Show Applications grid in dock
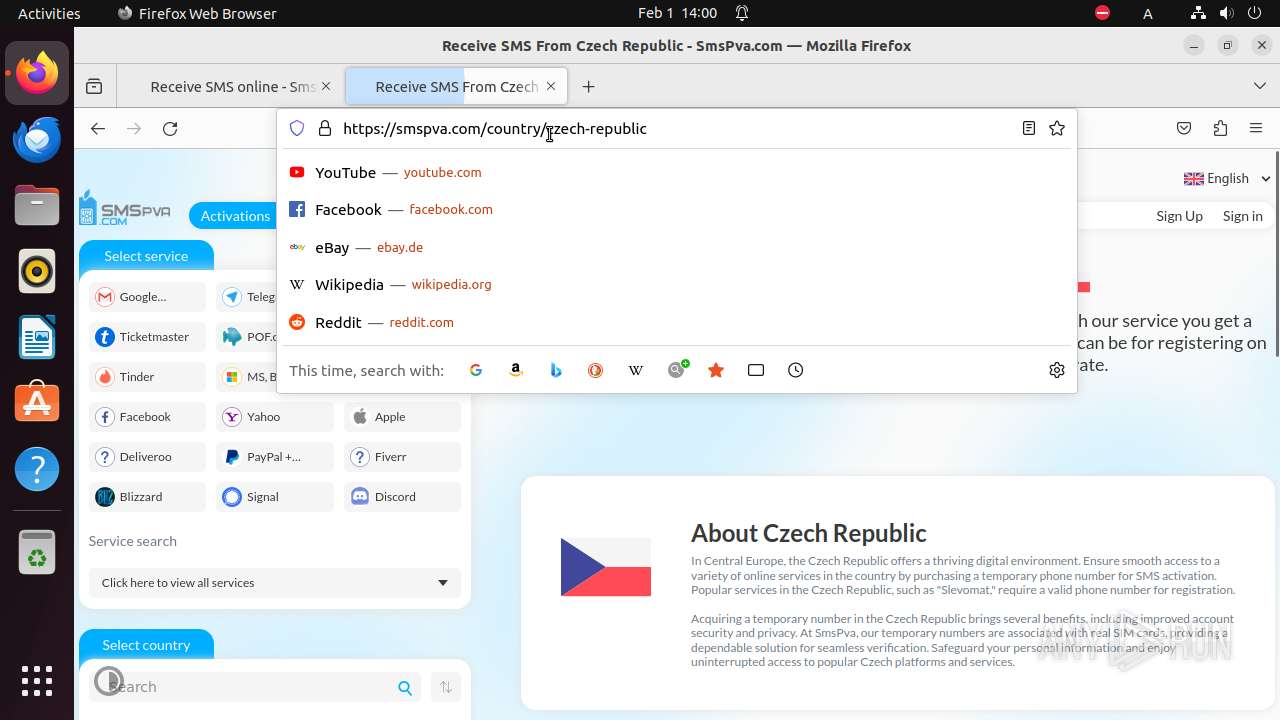The width and height of the screenshot is (1280, 720). (x=37, y=681)
